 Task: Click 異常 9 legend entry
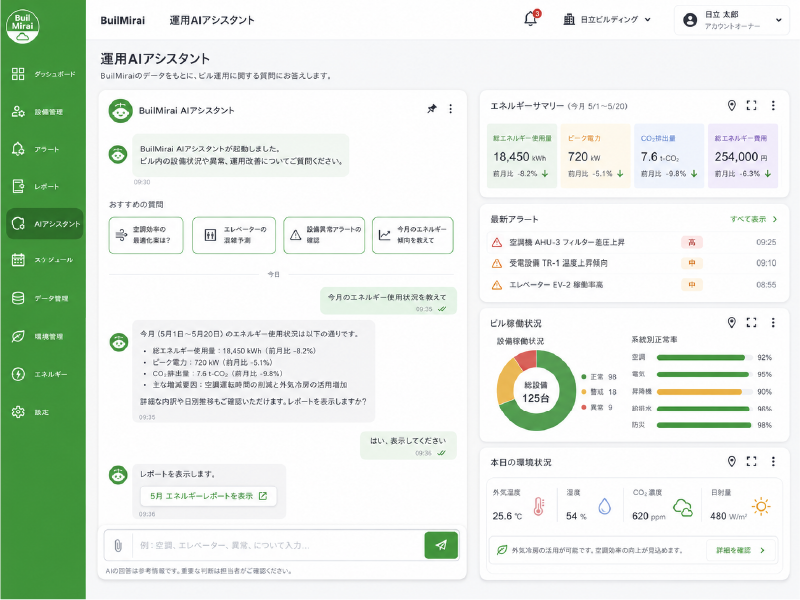[597, 407]
